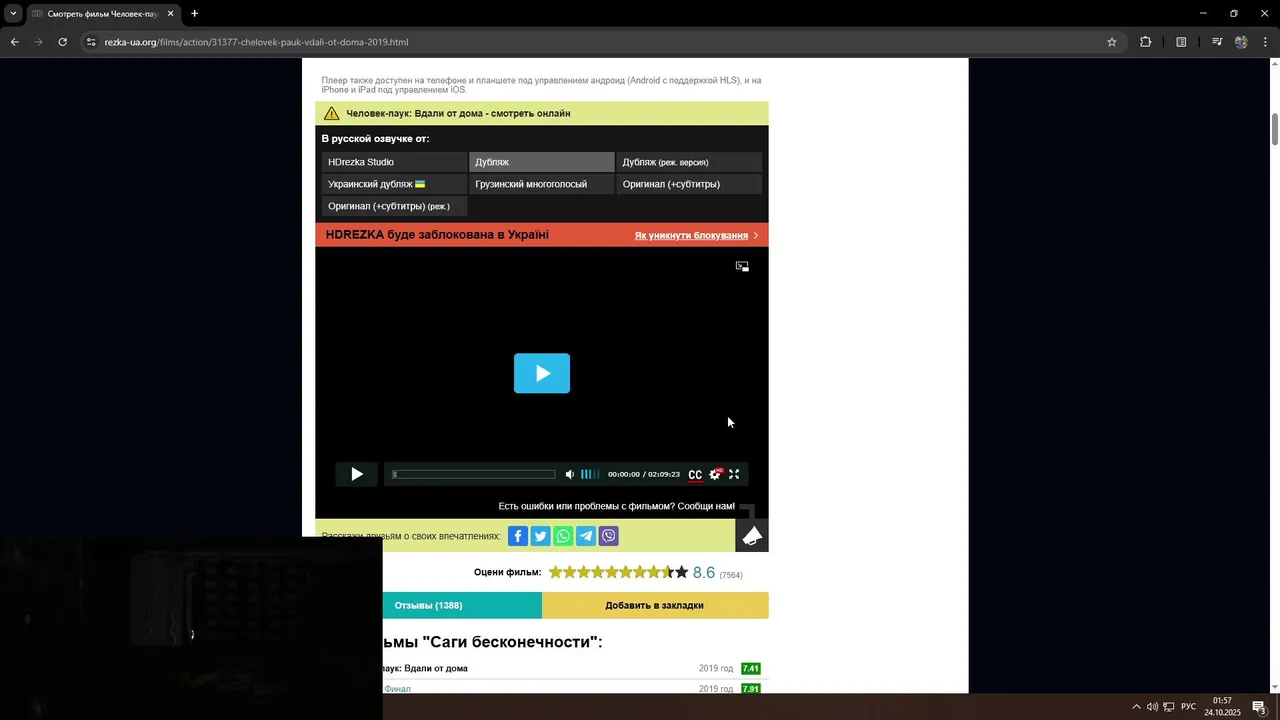Screen dimensions: 1280x720
Task: Open picture-in-picture mode icon in player
Action: tap(742, 266)
